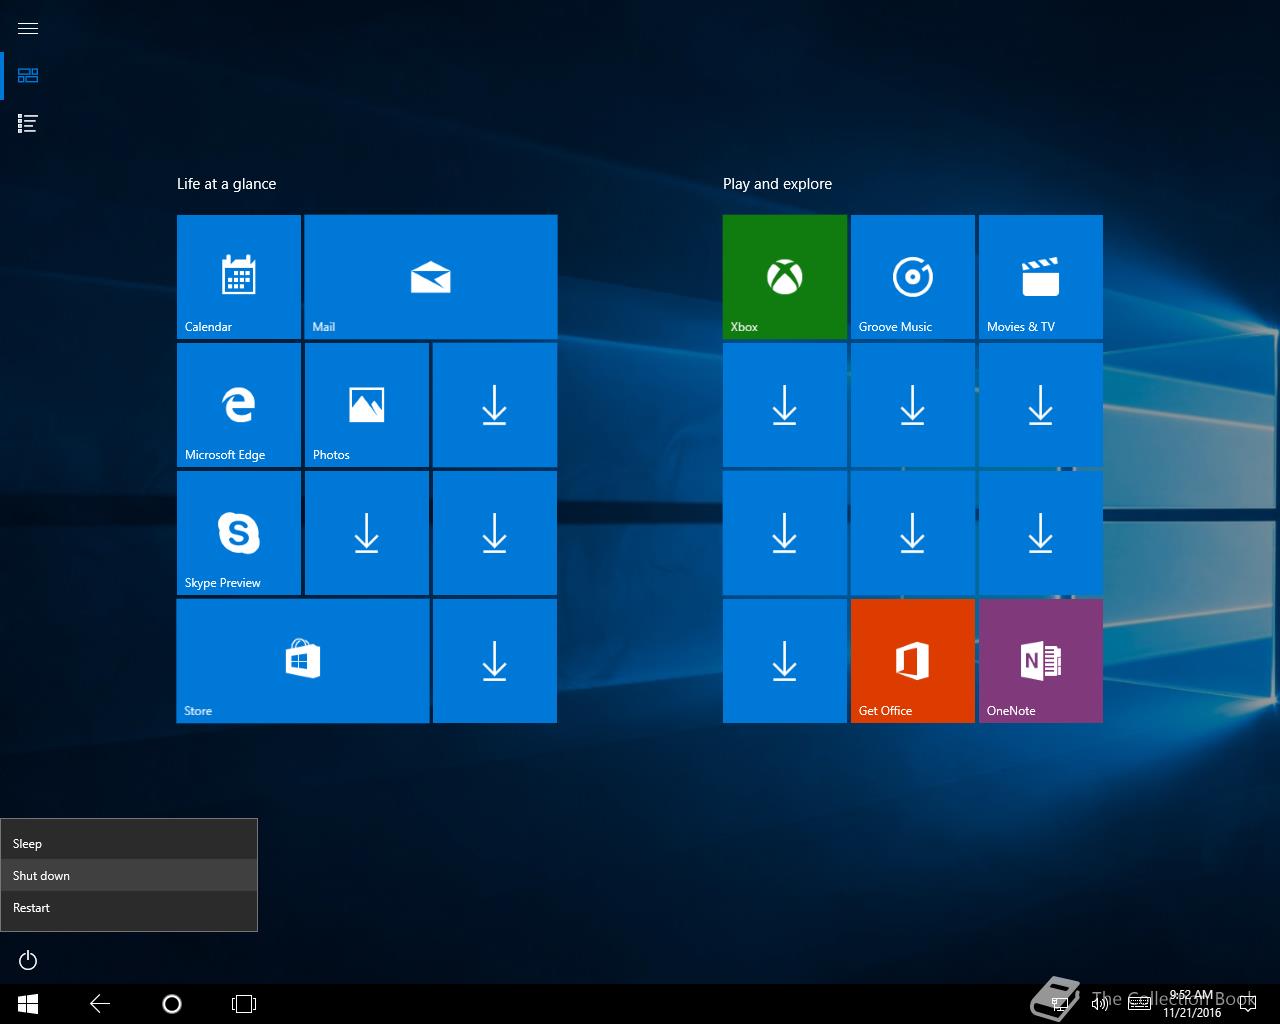Open the Calendar tile
The width and height of the screenshot is (1280, 1024).
pos(239,277)
